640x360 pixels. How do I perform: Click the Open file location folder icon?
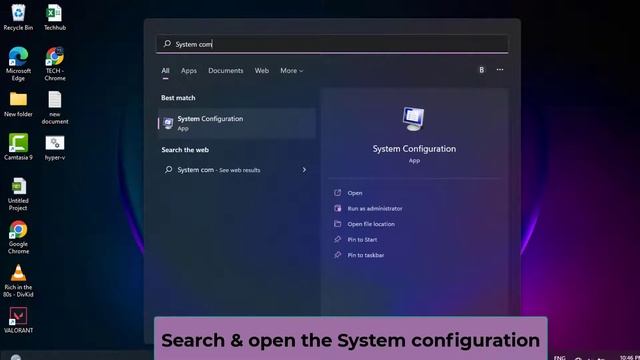click(338, 224)
